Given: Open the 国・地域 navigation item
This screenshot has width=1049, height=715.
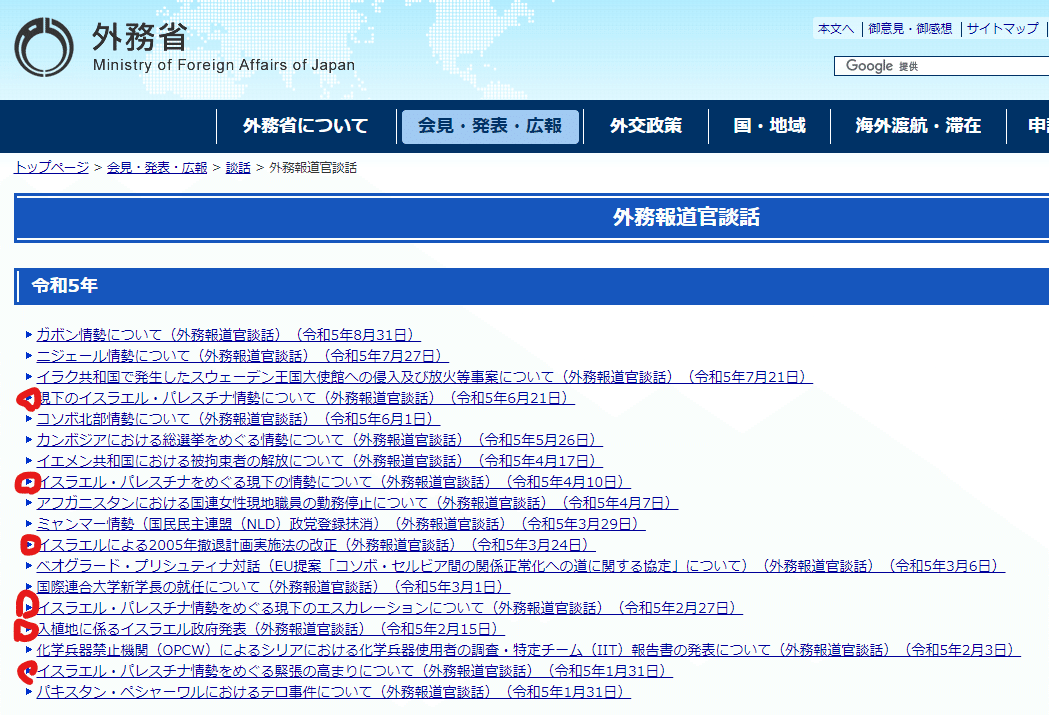Looking at the screenshot, I should coord(769,126).
